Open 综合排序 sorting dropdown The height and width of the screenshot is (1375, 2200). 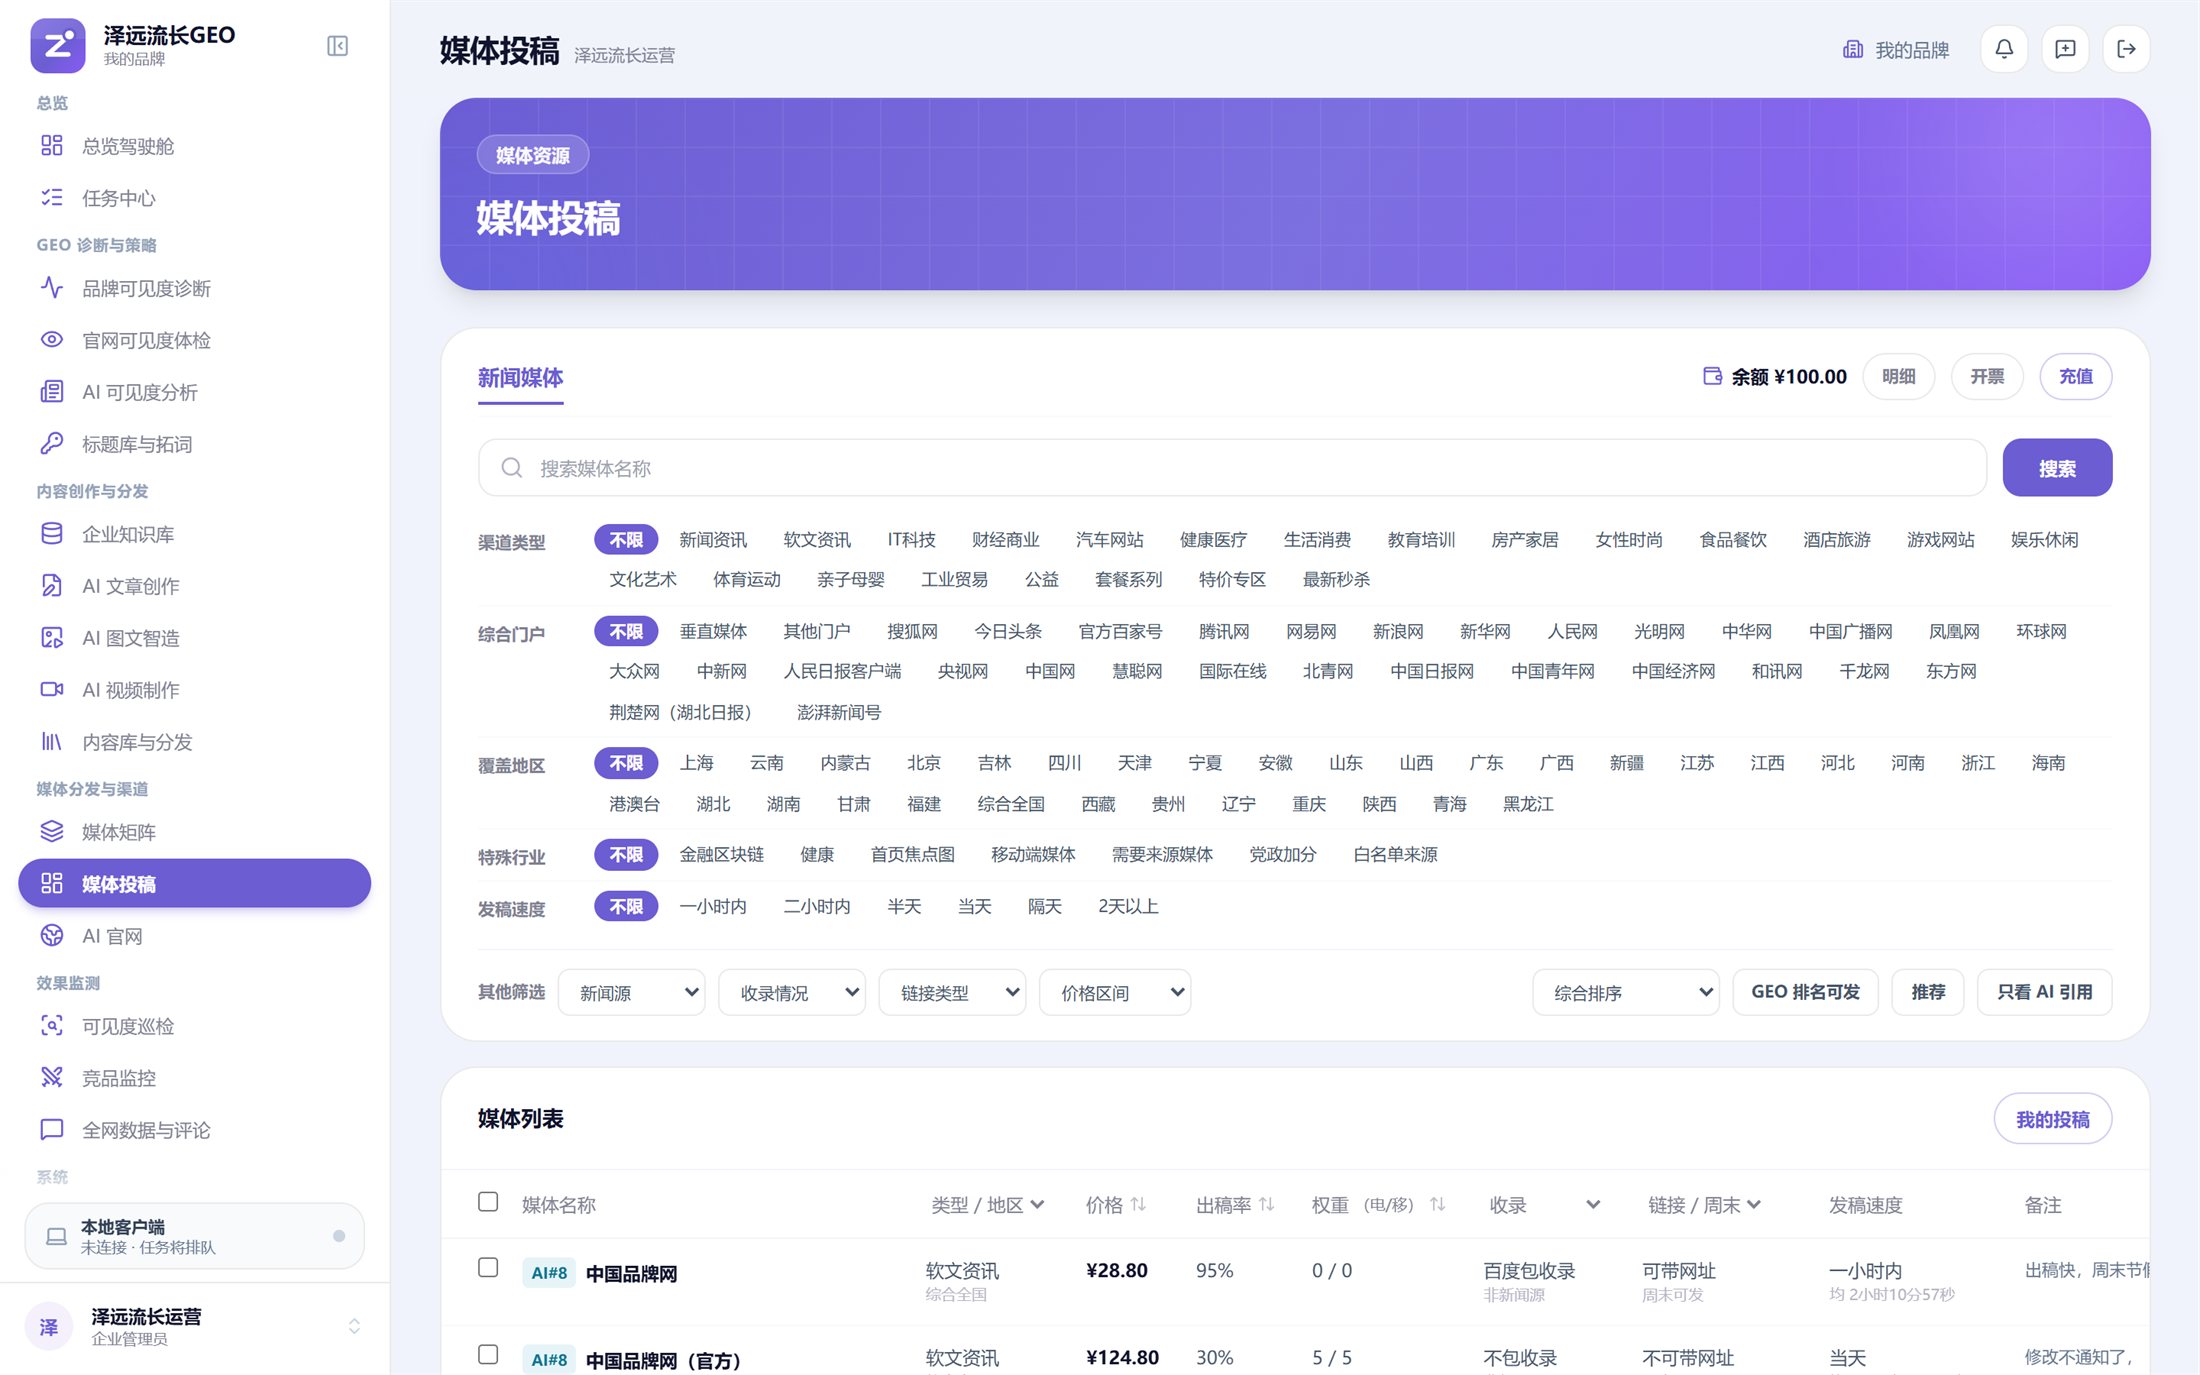[1626, 993]
